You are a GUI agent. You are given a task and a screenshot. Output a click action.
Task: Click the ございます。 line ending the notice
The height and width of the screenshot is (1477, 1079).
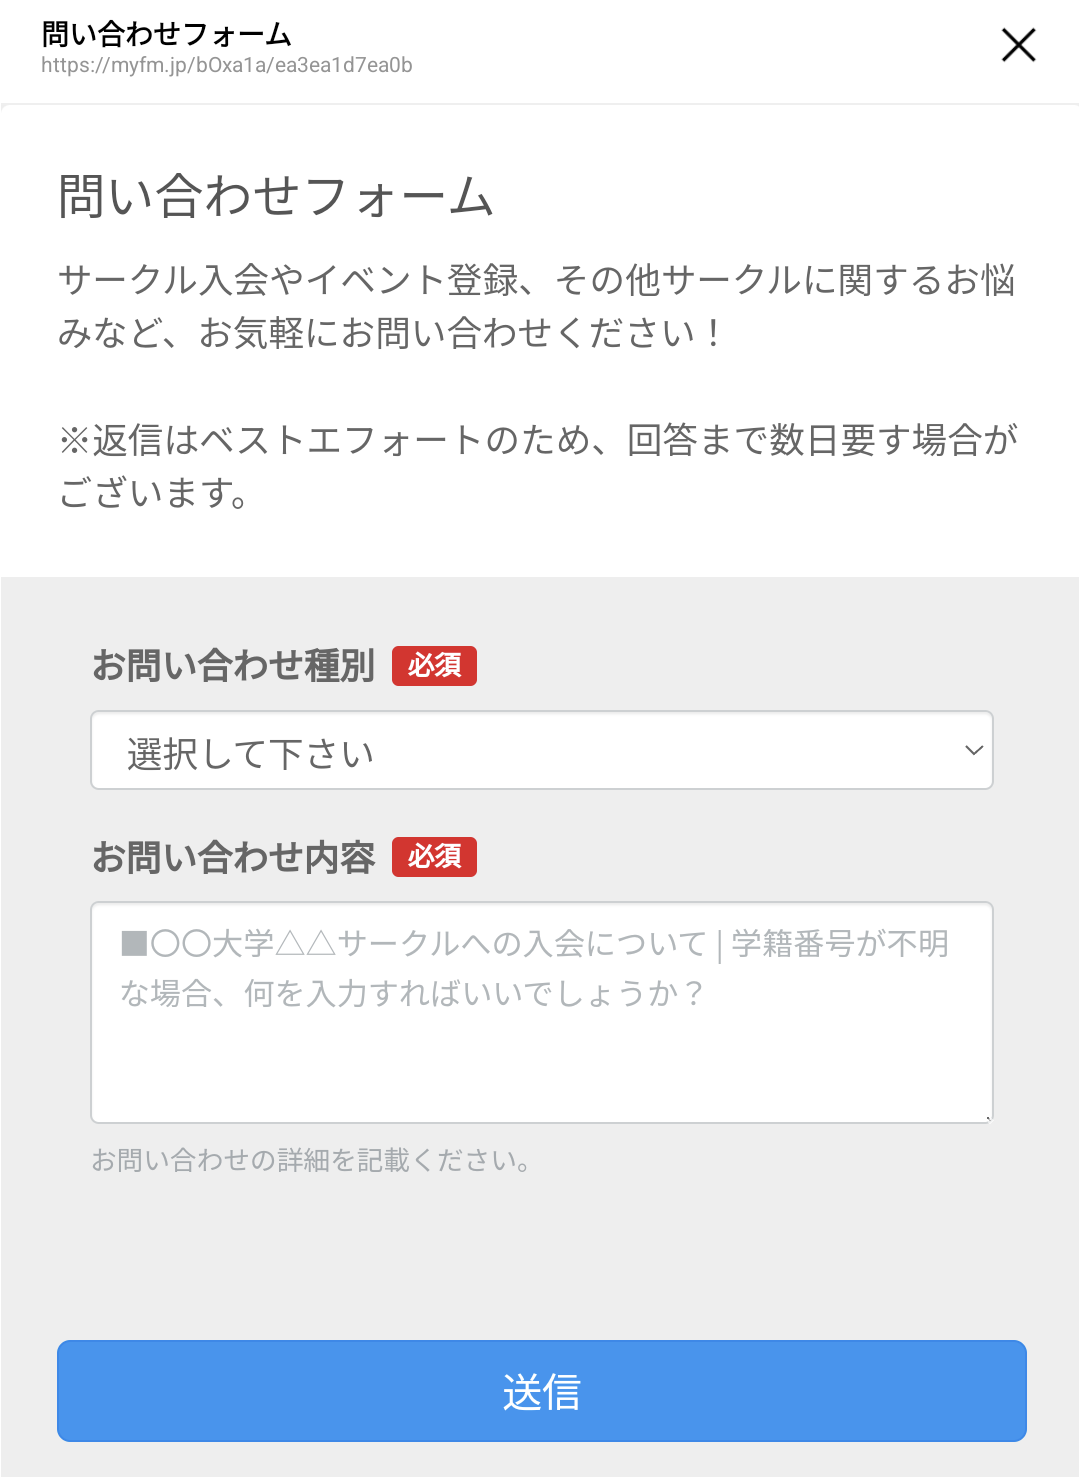(154, 493)
